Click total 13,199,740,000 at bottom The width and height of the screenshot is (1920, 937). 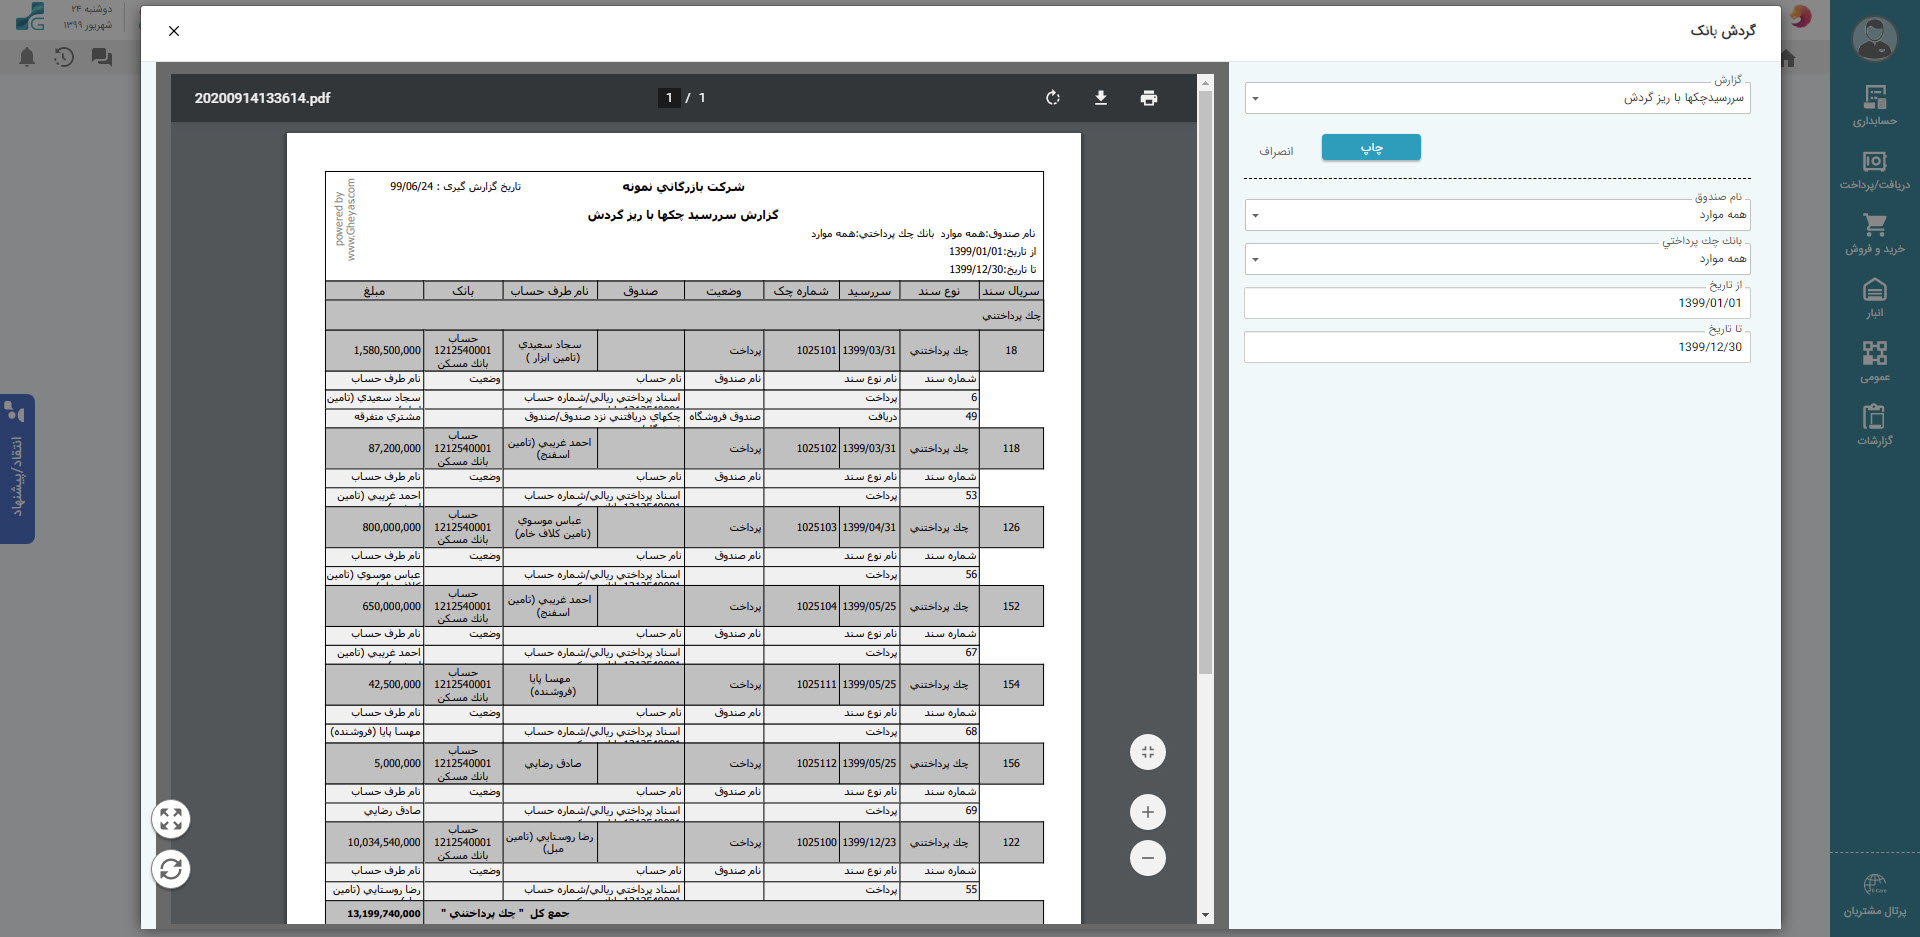click(x=384, y=914)
